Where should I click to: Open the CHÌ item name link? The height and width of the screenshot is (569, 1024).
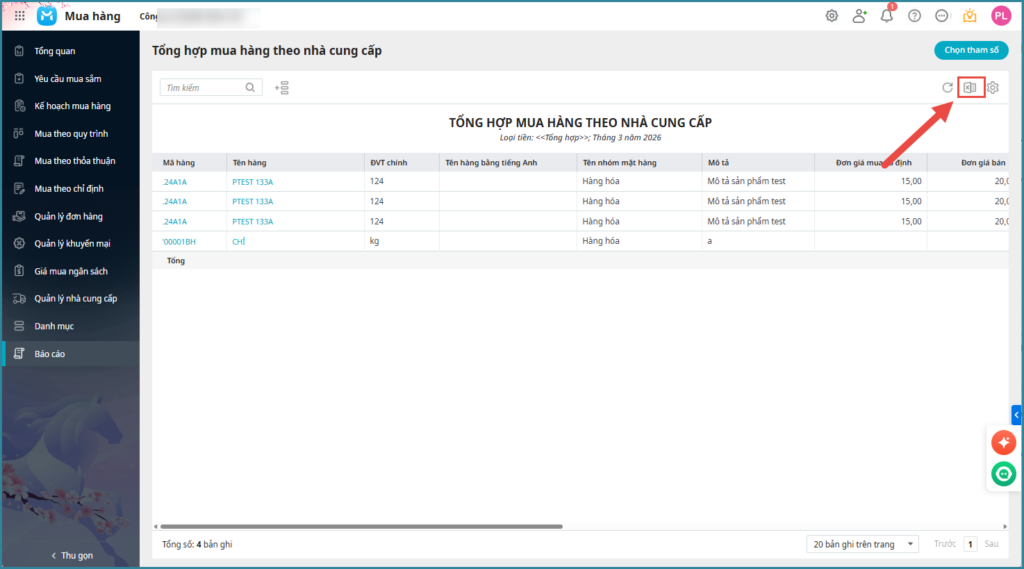238,242
